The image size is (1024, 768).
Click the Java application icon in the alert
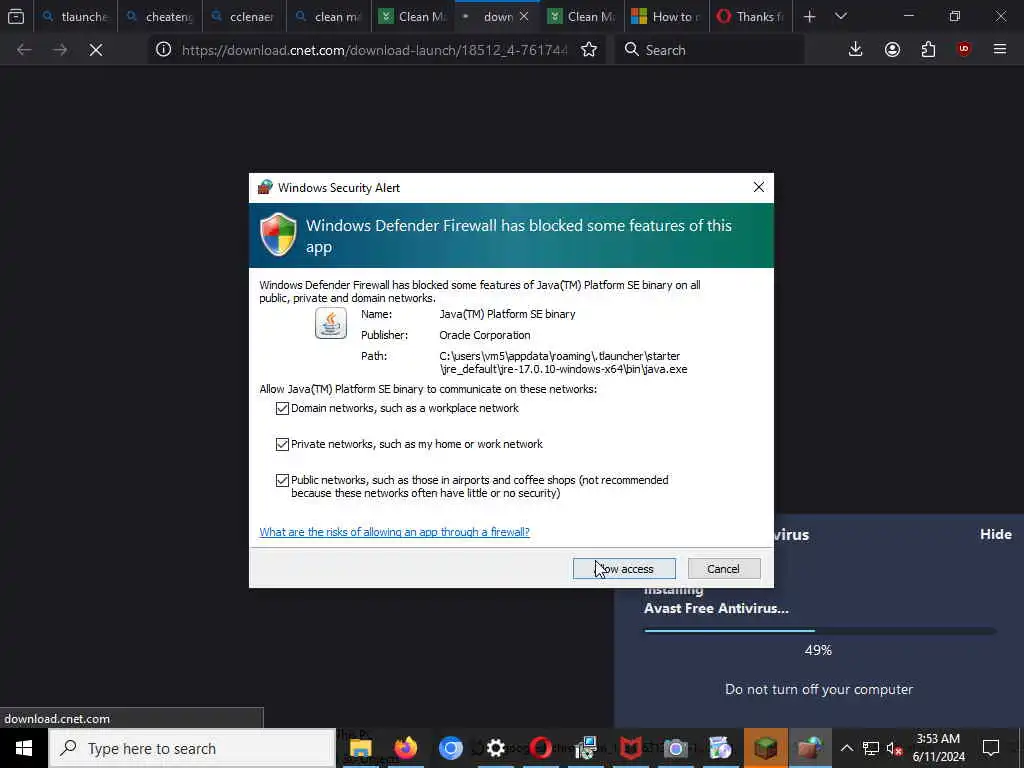point(330,323)
